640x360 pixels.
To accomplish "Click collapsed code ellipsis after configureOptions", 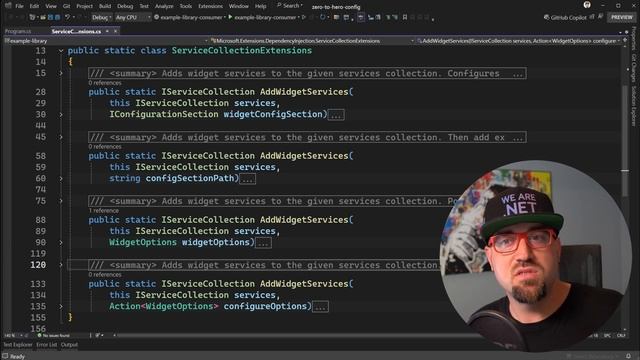I will coord(320,307).
